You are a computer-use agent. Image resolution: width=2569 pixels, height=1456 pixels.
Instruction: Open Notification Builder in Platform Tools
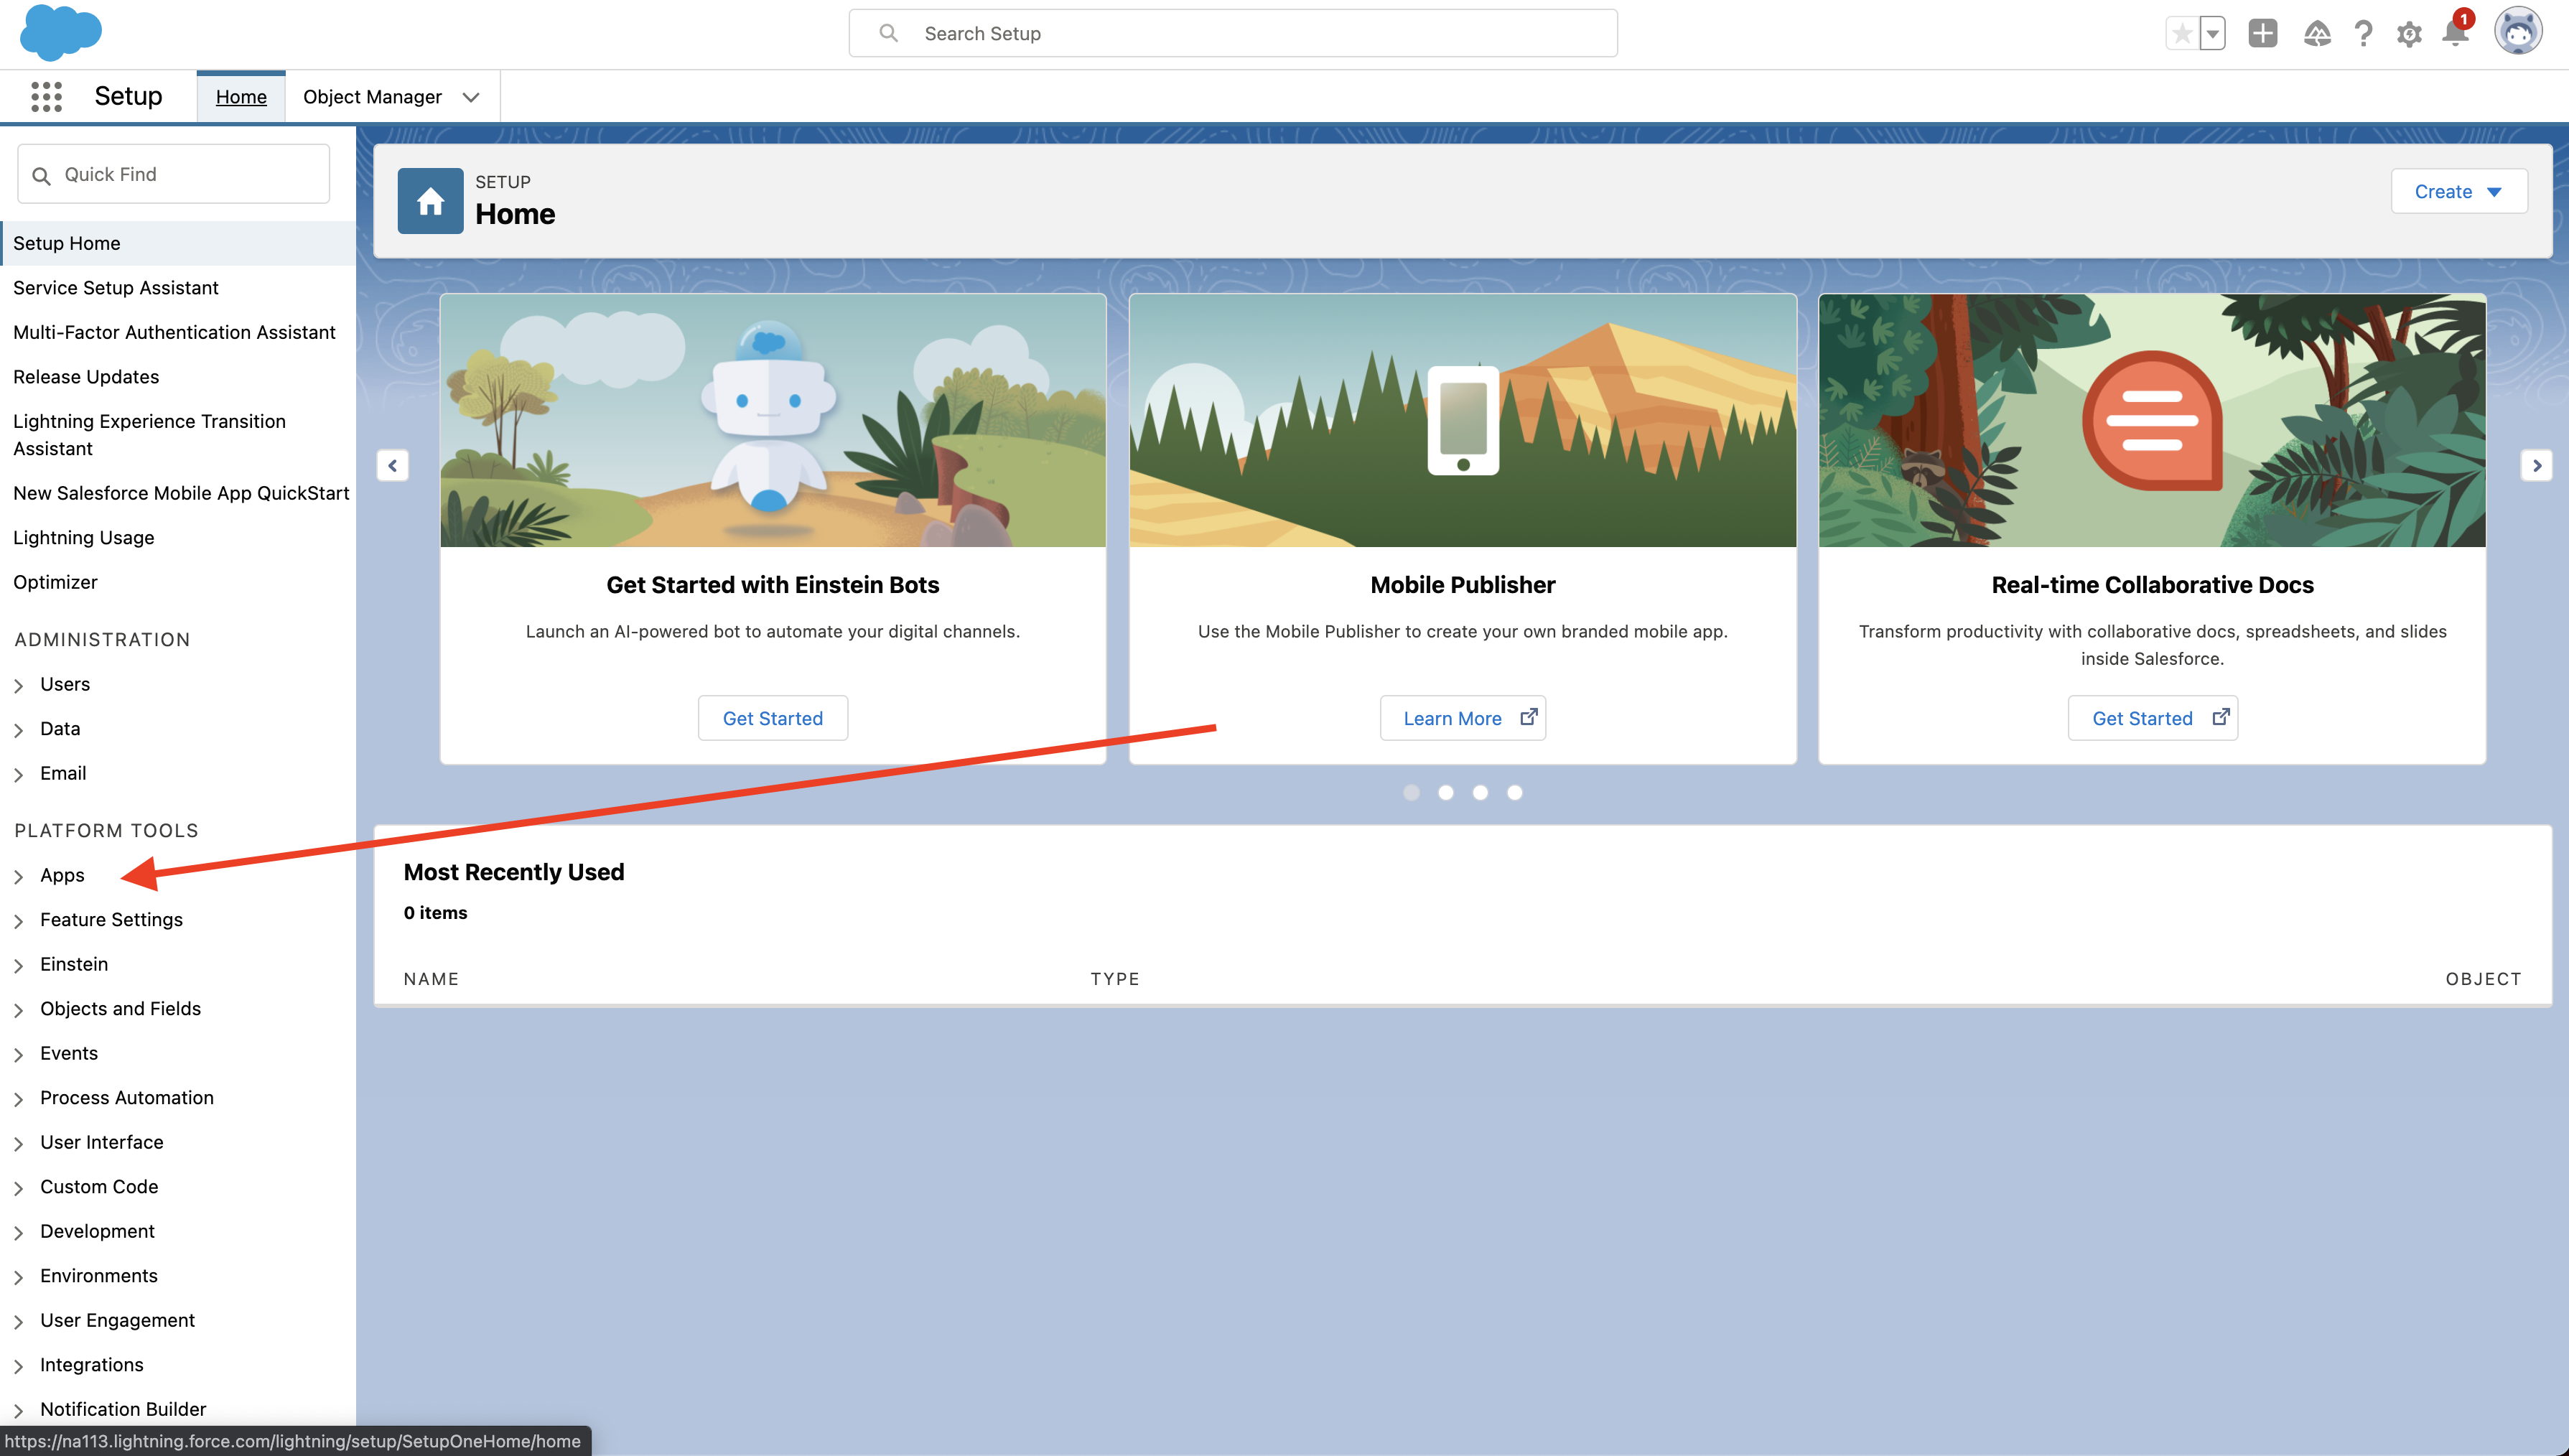point(123,1410)
